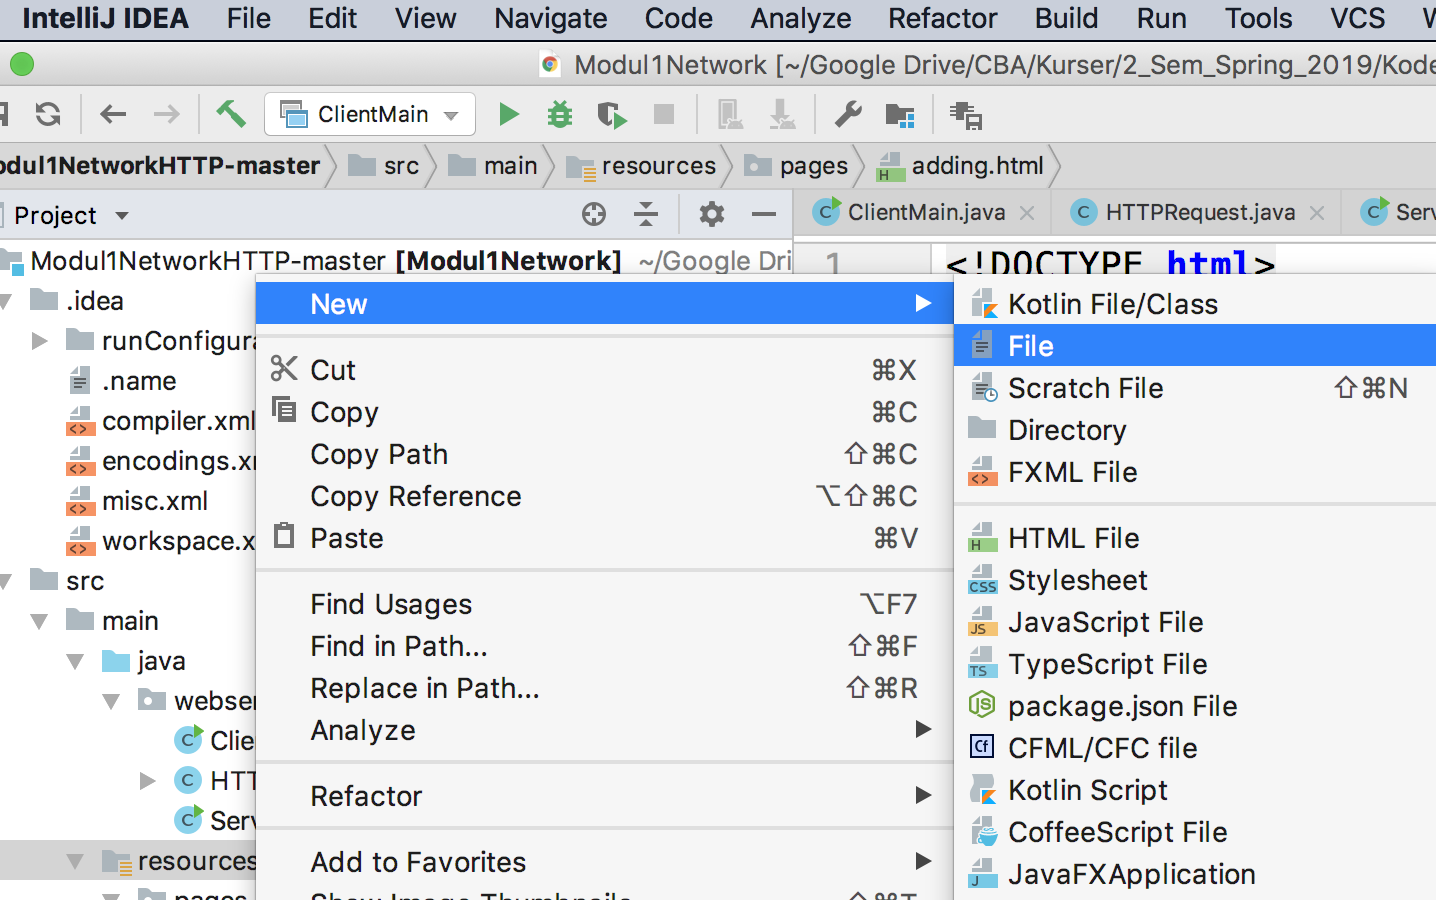Select Find Usages menu entry

tap(605, 604)
